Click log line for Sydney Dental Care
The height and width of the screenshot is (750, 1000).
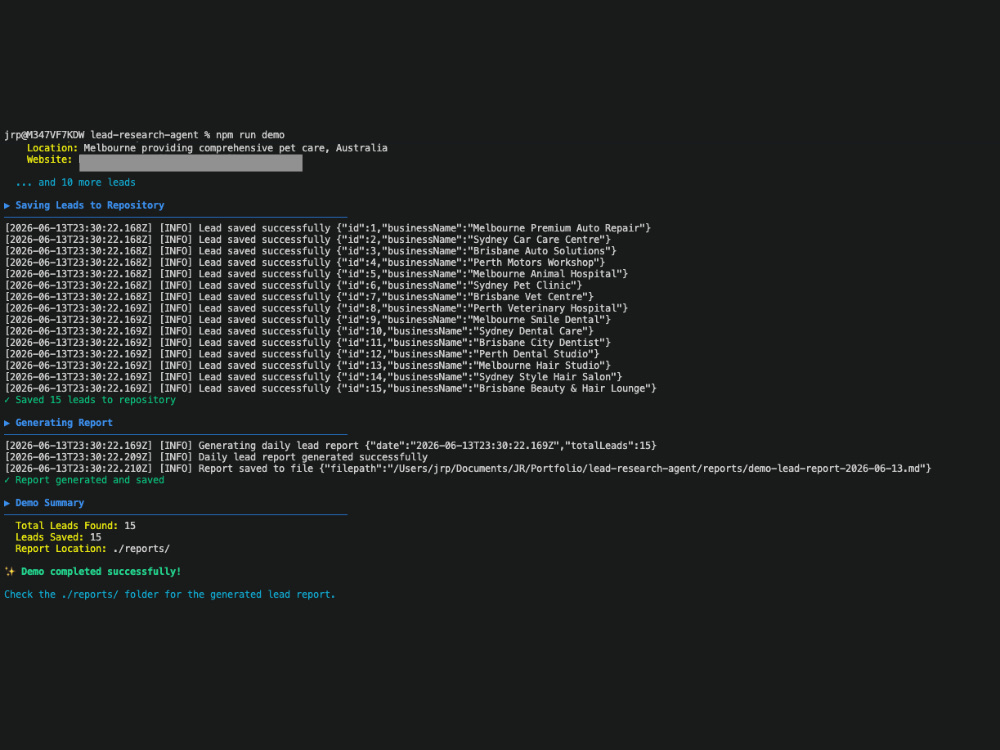(299, 332)
